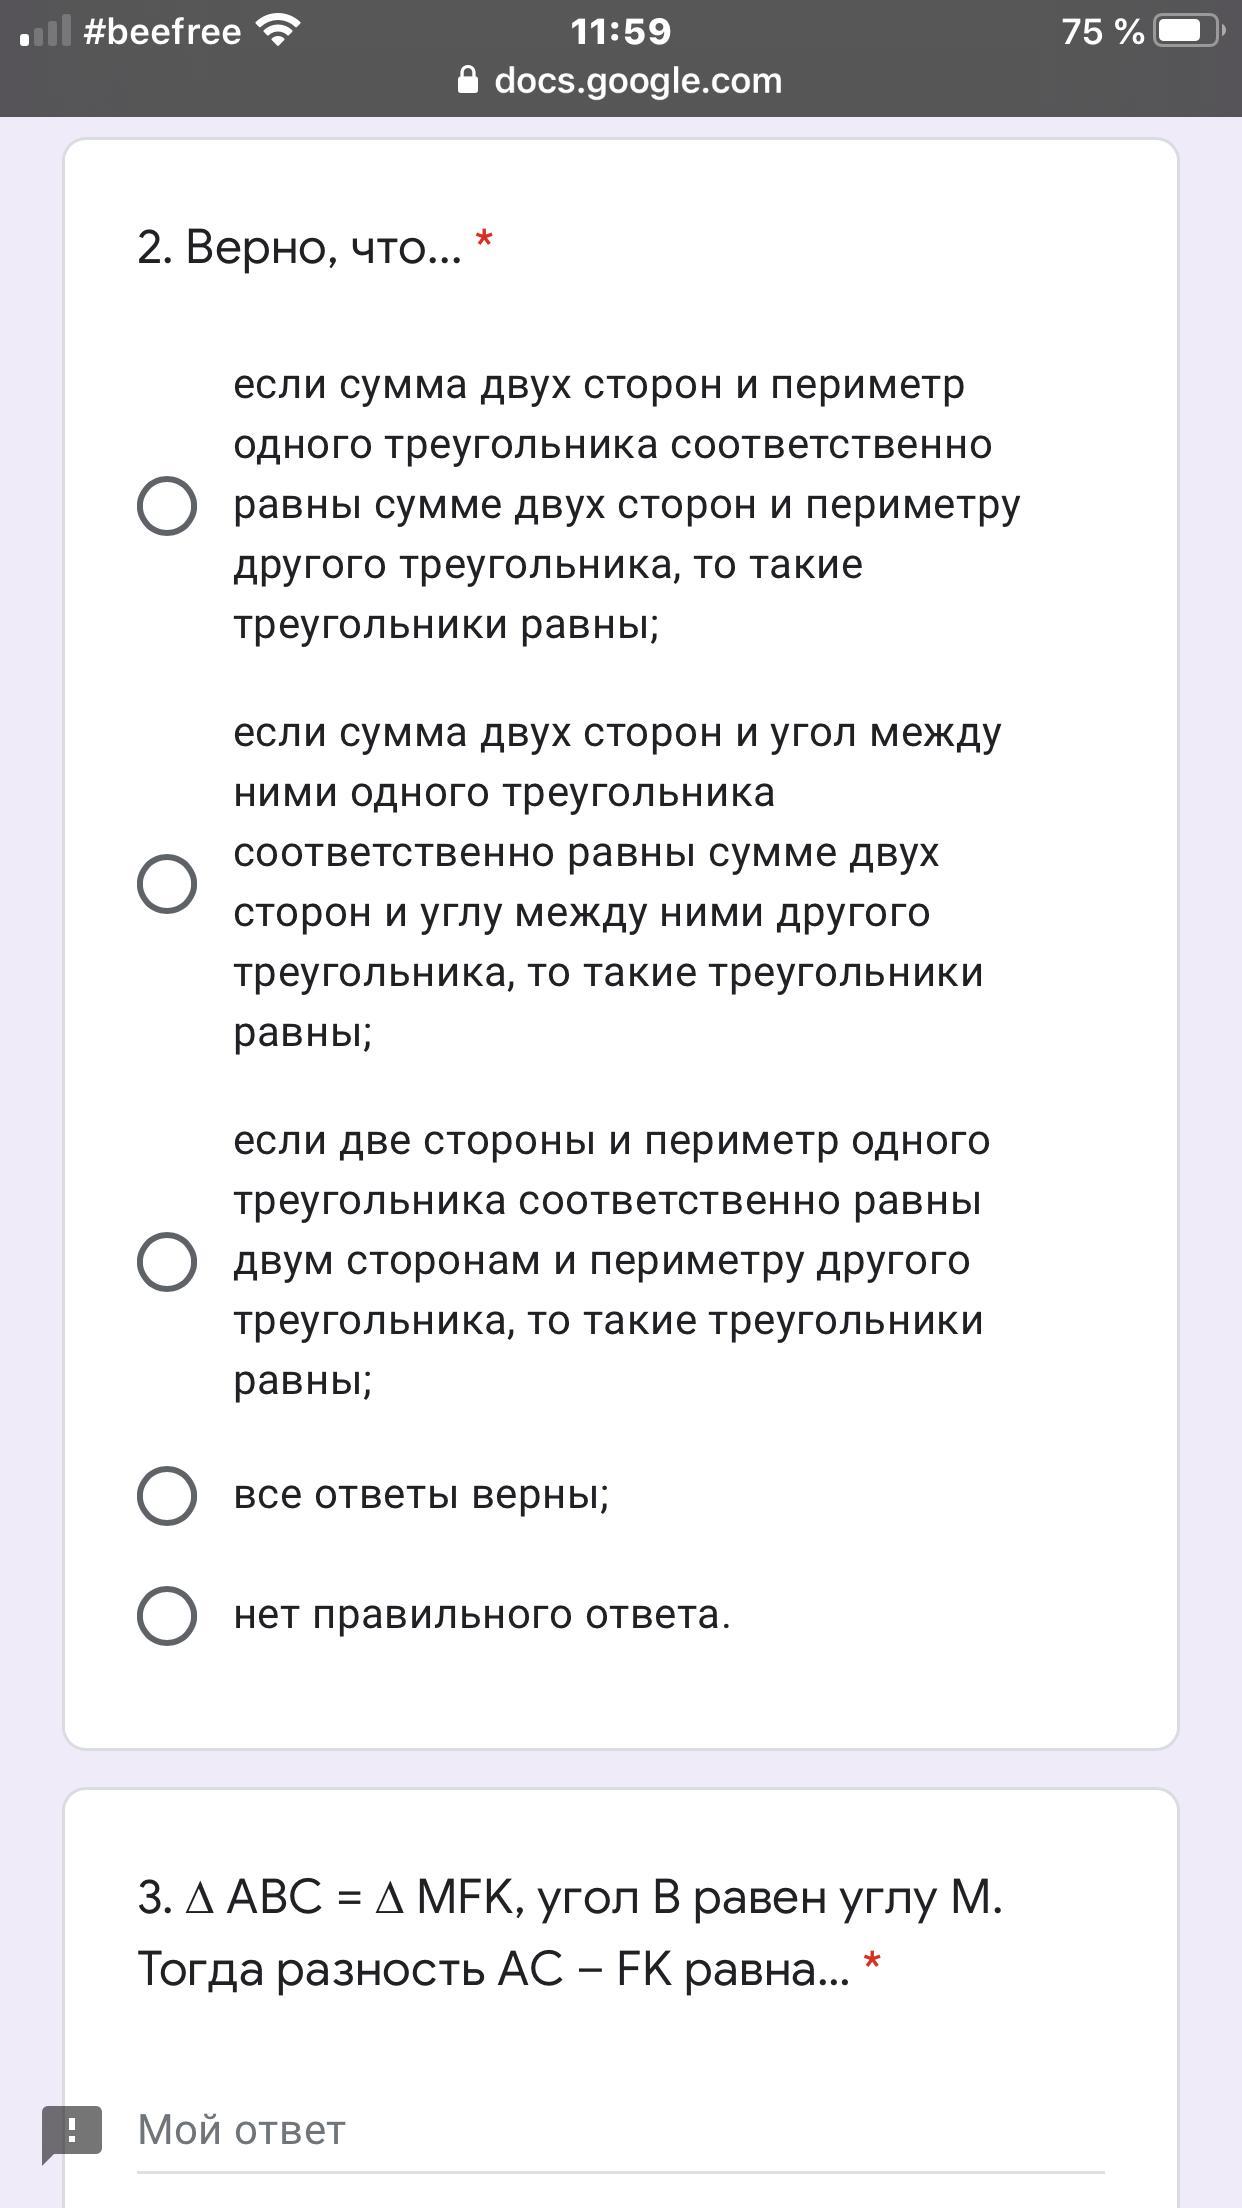Screen dimensions: 1242x2208
Task: Select option about two sides and perimeter
Action: point(166,1262)
